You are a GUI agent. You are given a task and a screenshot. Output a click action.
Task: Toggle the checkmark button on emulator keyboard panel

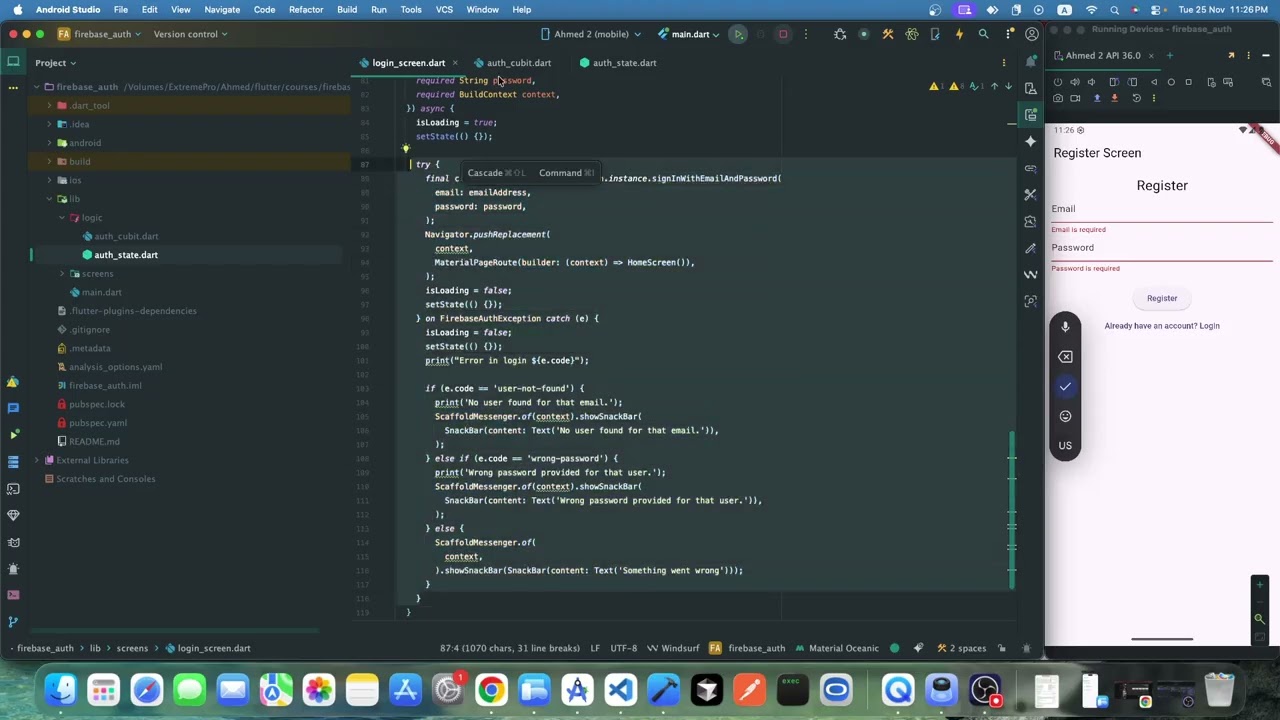pyautogui.click(x=1065, y=386)
